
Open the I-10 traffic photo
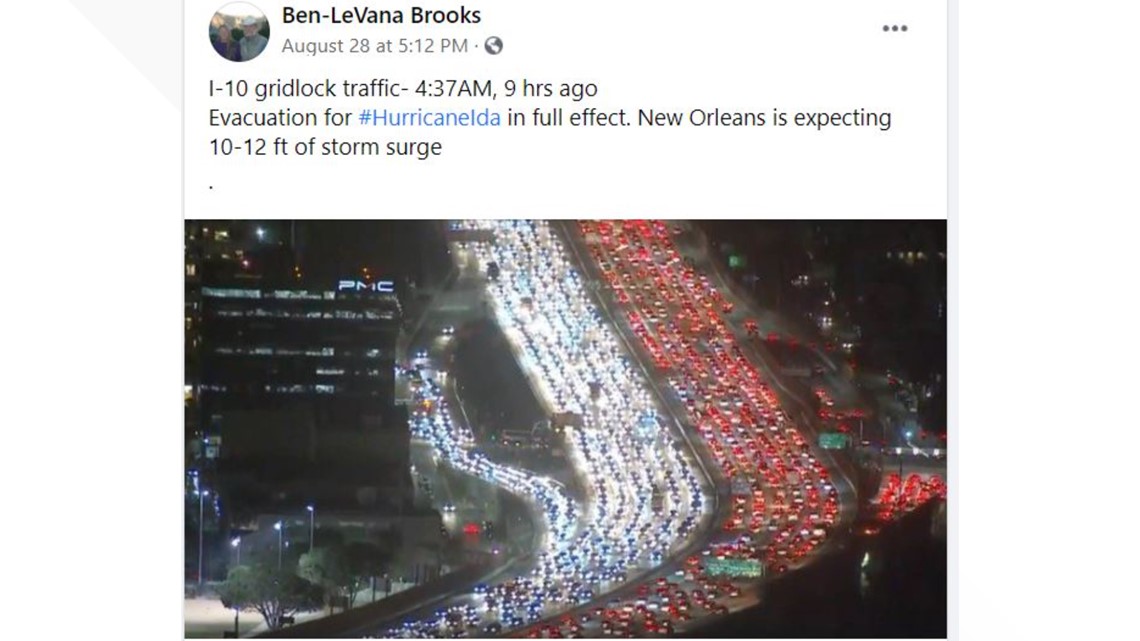(565, 429)
